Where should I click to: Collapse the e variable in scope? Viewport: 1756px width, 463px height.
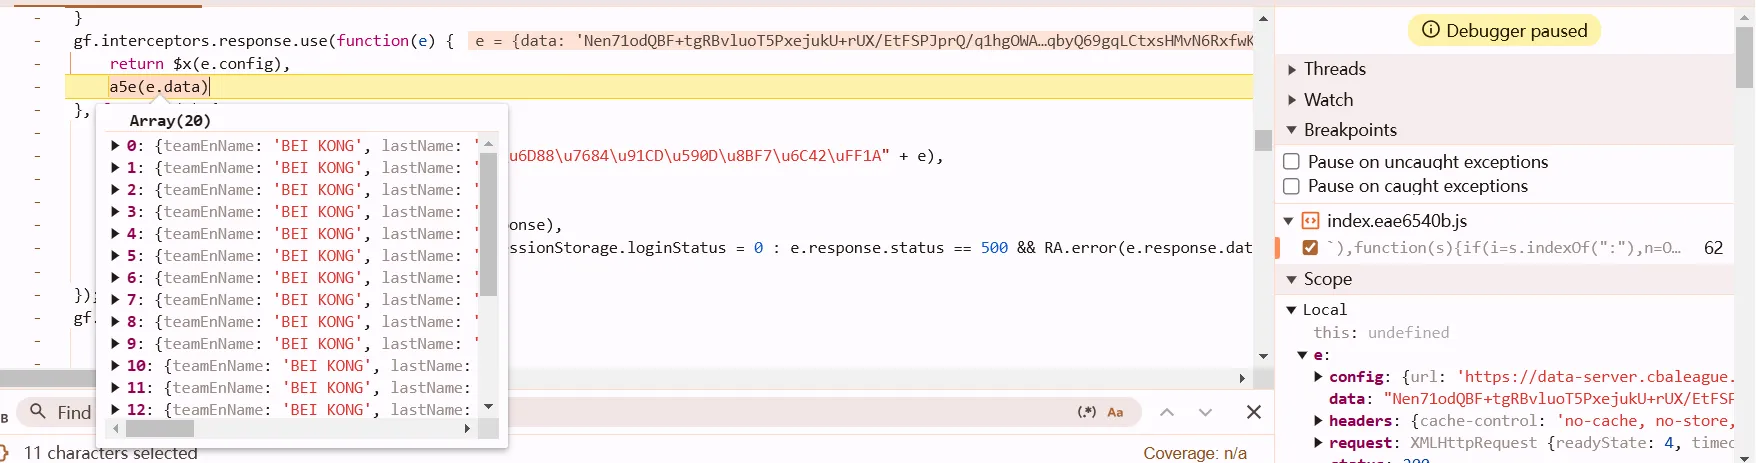tap(1303, 355)
